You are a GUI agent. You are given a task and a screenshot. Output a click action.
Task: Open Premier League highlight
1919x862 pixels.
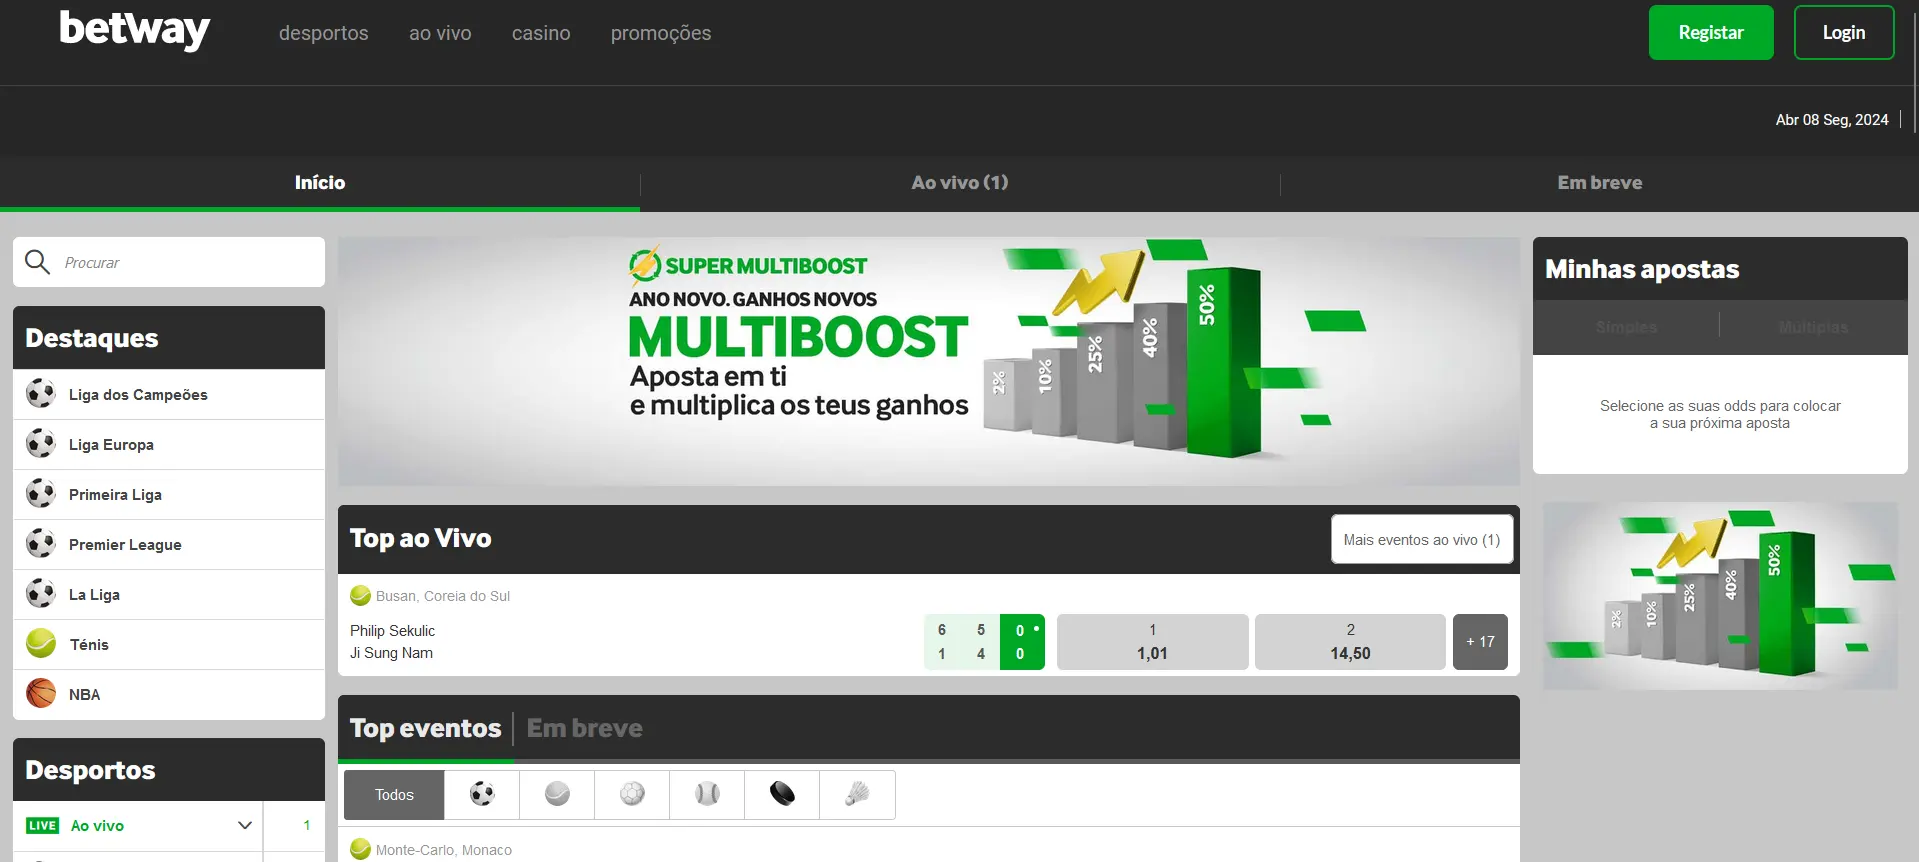(169, 544)
